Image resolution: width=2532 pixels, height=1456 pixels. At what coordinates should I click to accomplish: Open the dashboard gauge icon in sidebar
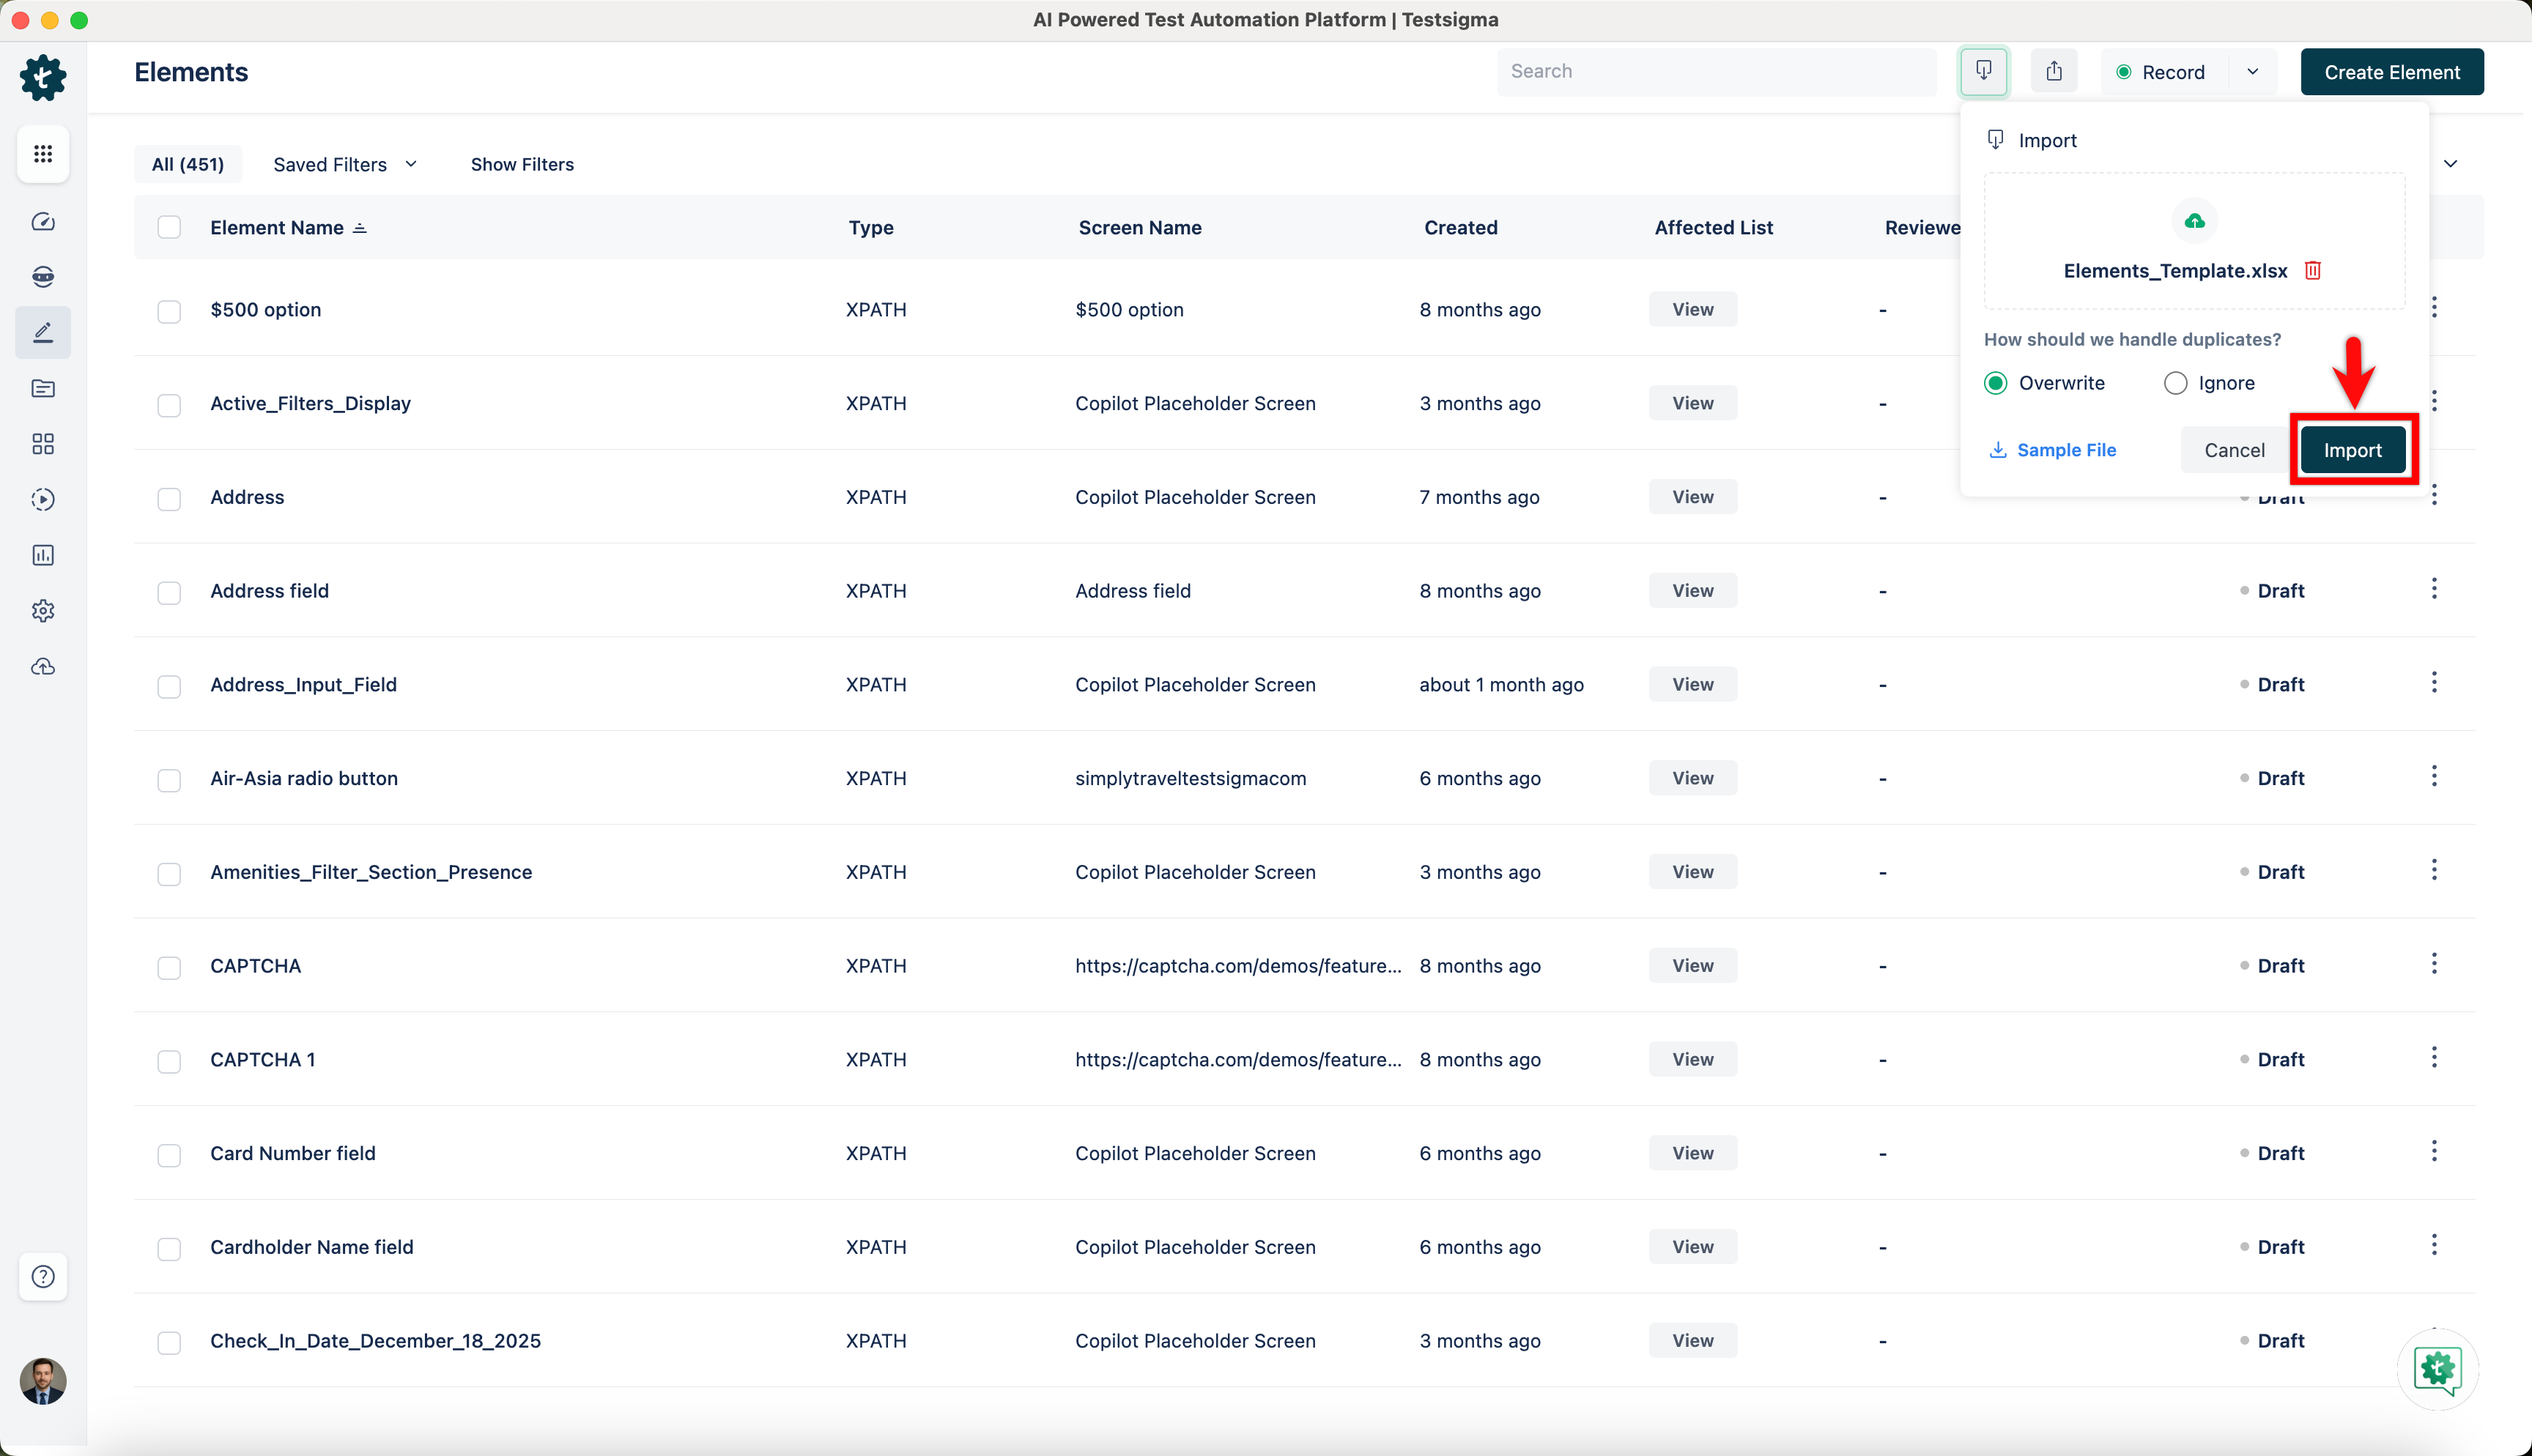click(x=43, y=222)
